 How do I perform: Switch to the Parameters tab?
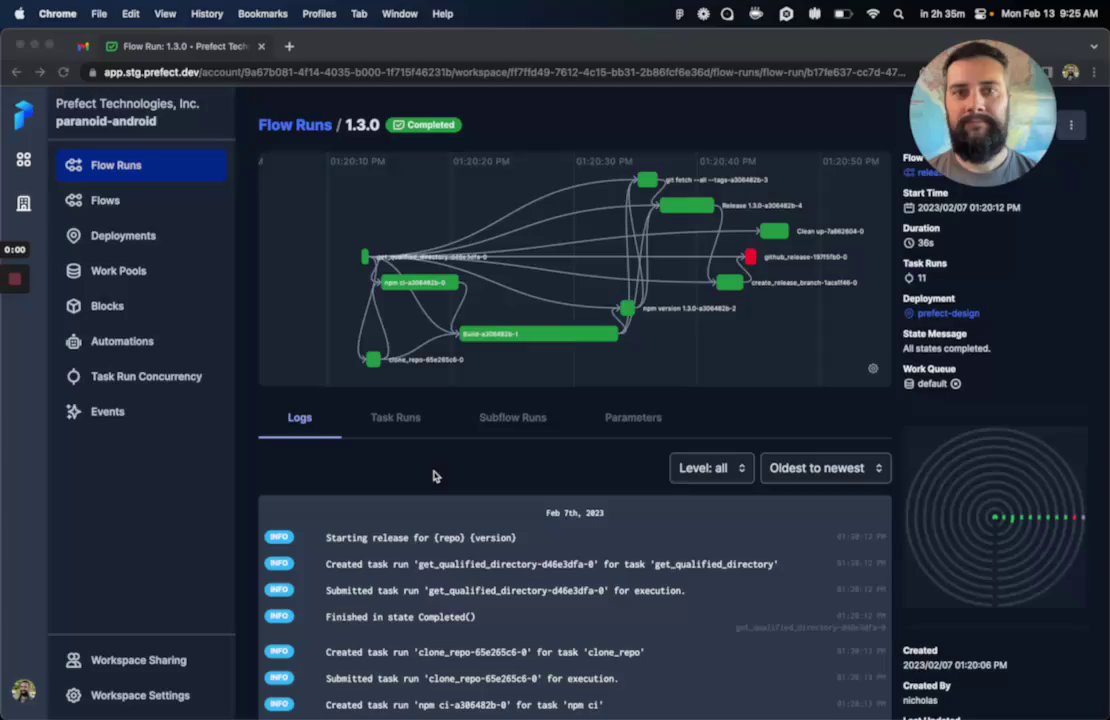point(633,418)
